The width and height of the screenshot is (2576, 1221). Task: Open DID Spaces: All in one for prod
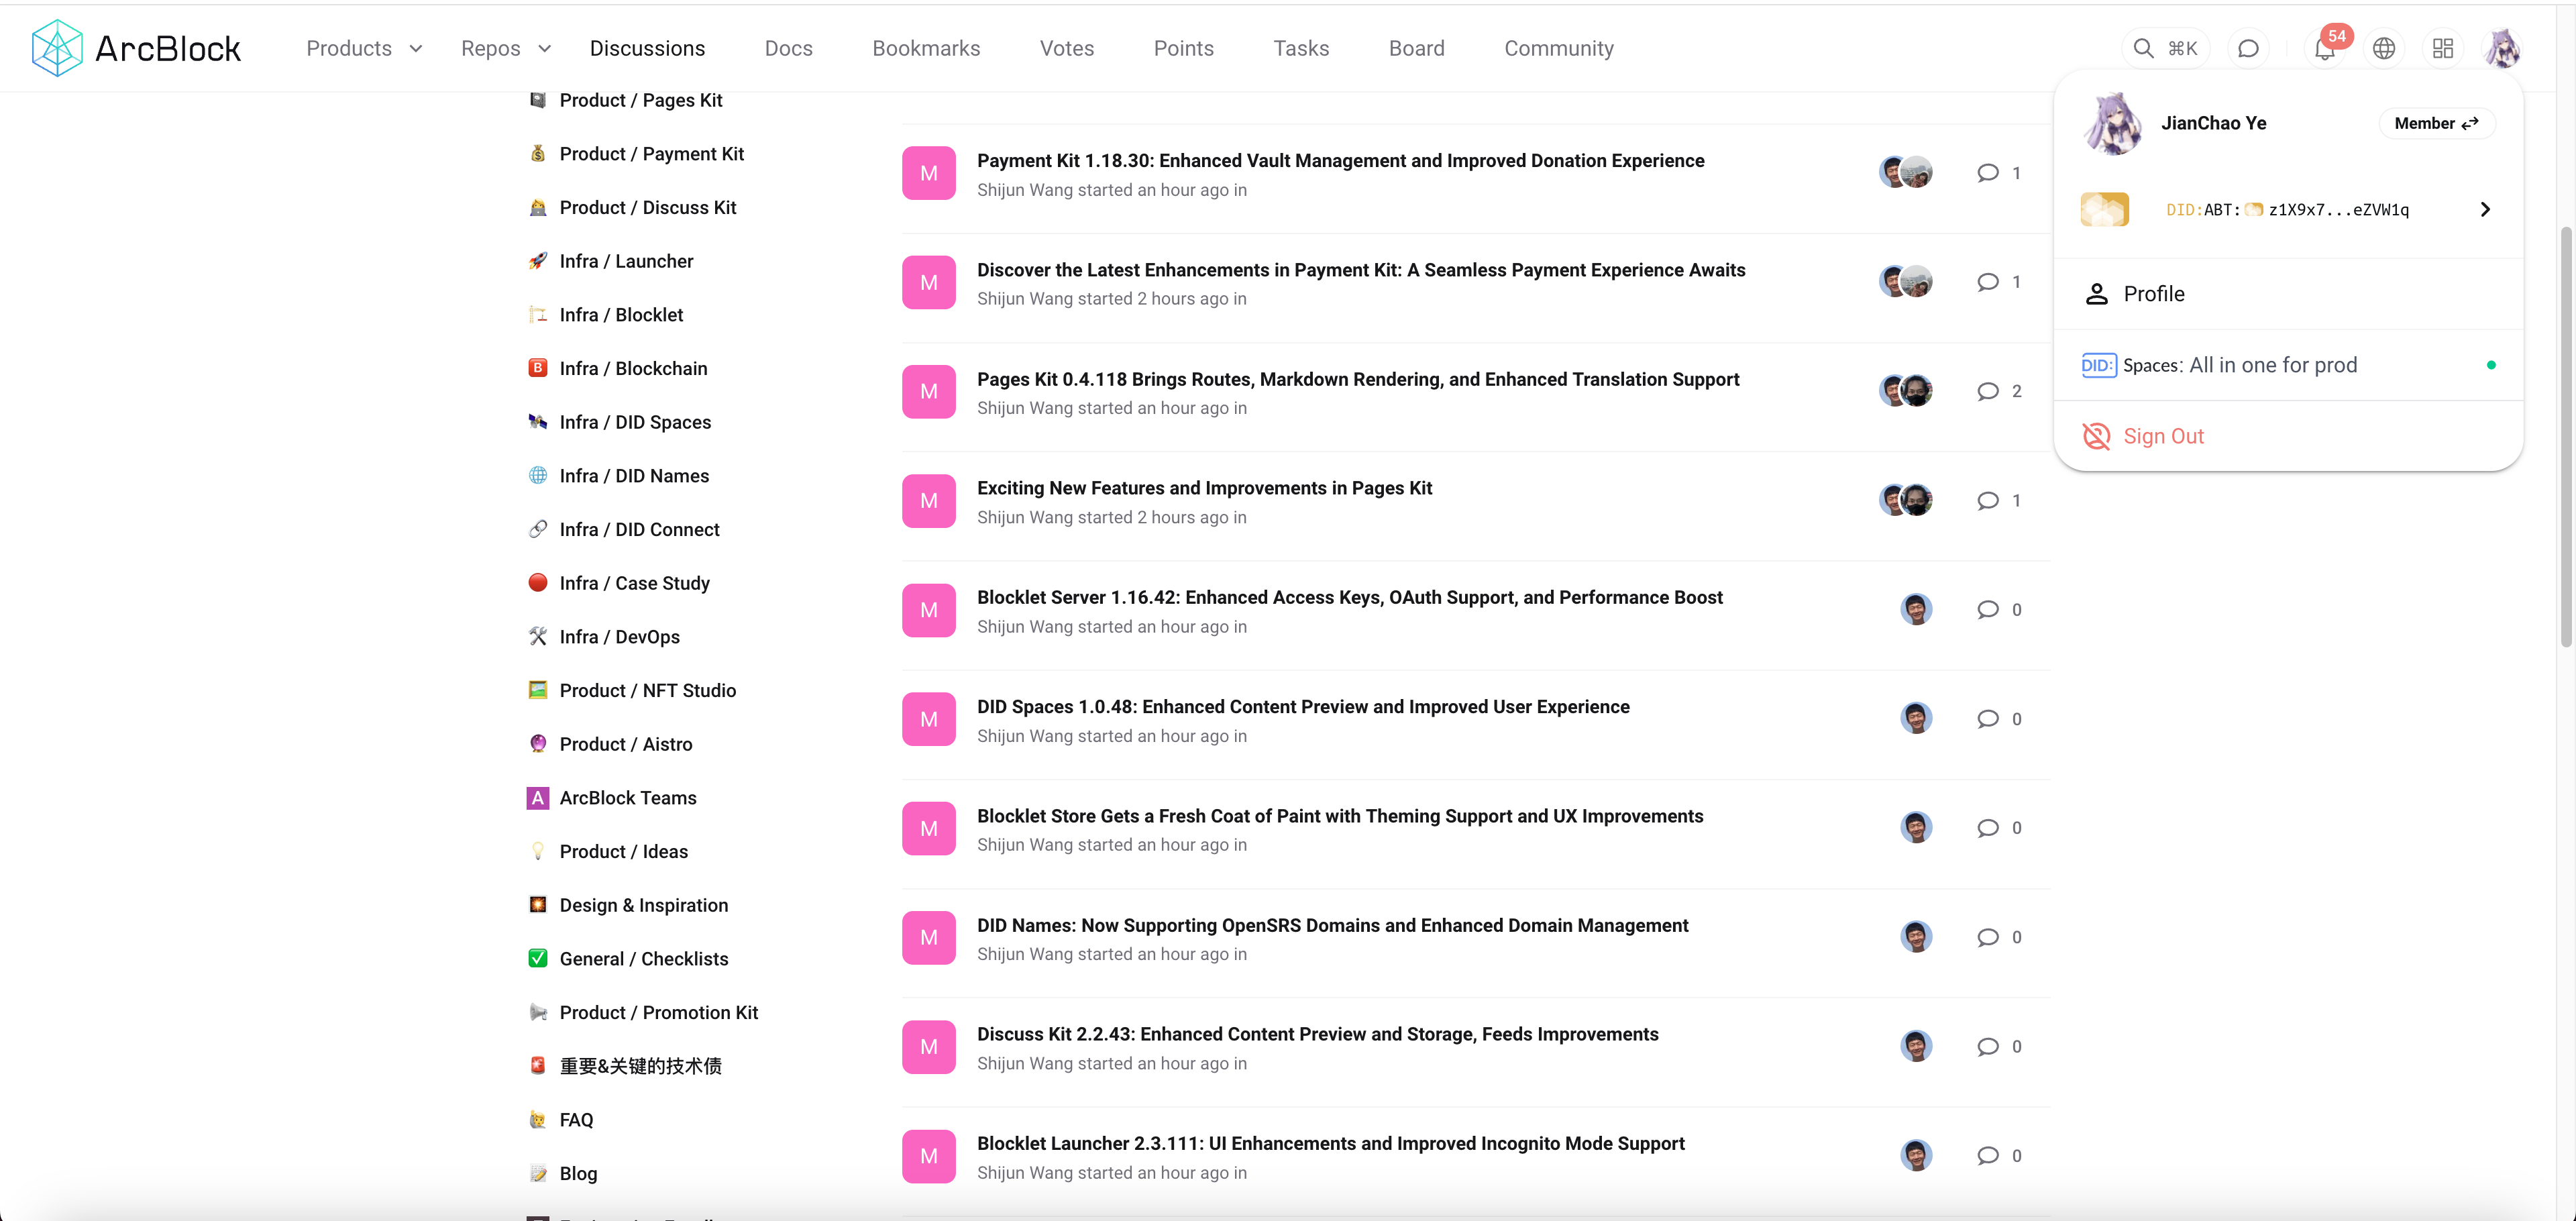[x=2239, y=365]
